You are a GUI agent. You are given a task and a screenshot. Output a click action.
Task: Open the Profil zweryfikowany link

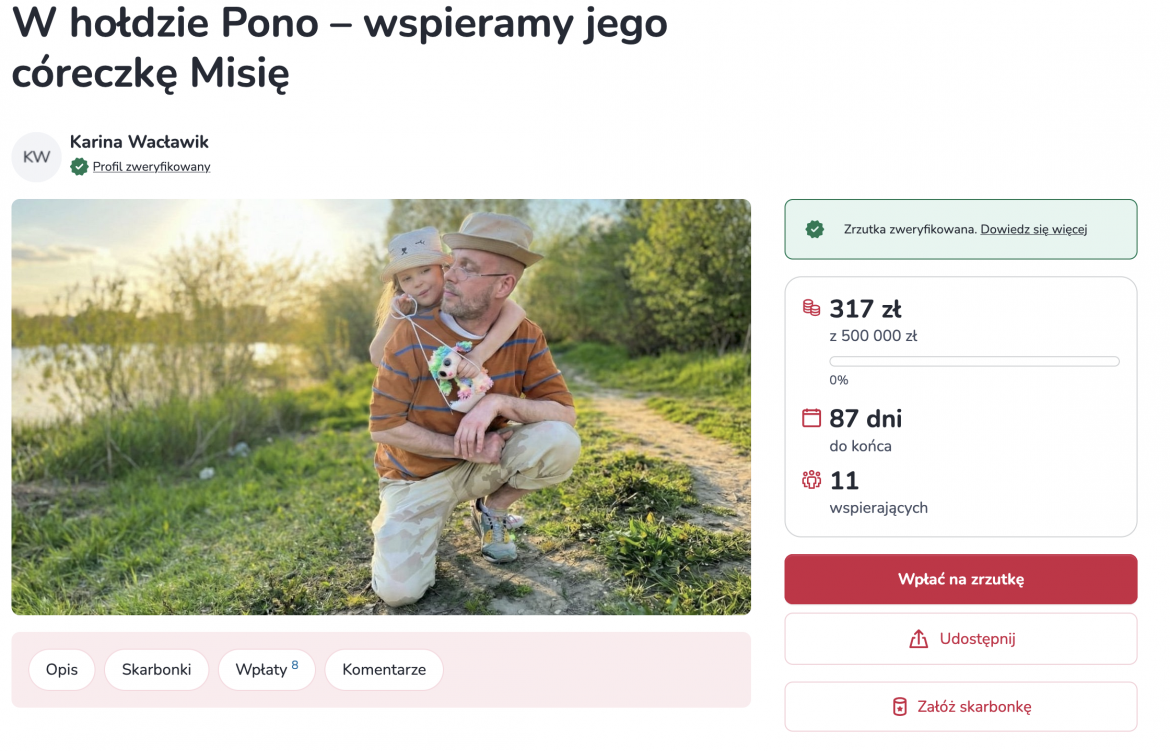(x=151, y=167)
